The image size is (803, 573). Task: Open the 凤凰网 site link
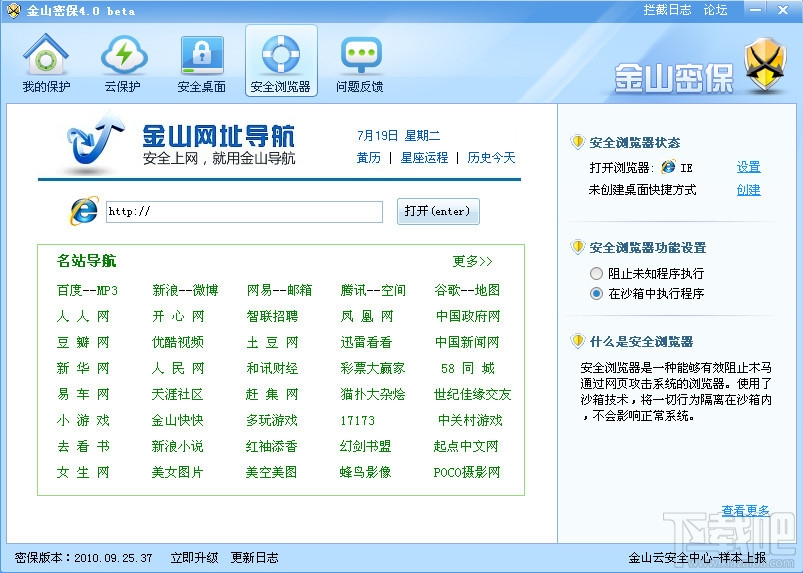367,316
